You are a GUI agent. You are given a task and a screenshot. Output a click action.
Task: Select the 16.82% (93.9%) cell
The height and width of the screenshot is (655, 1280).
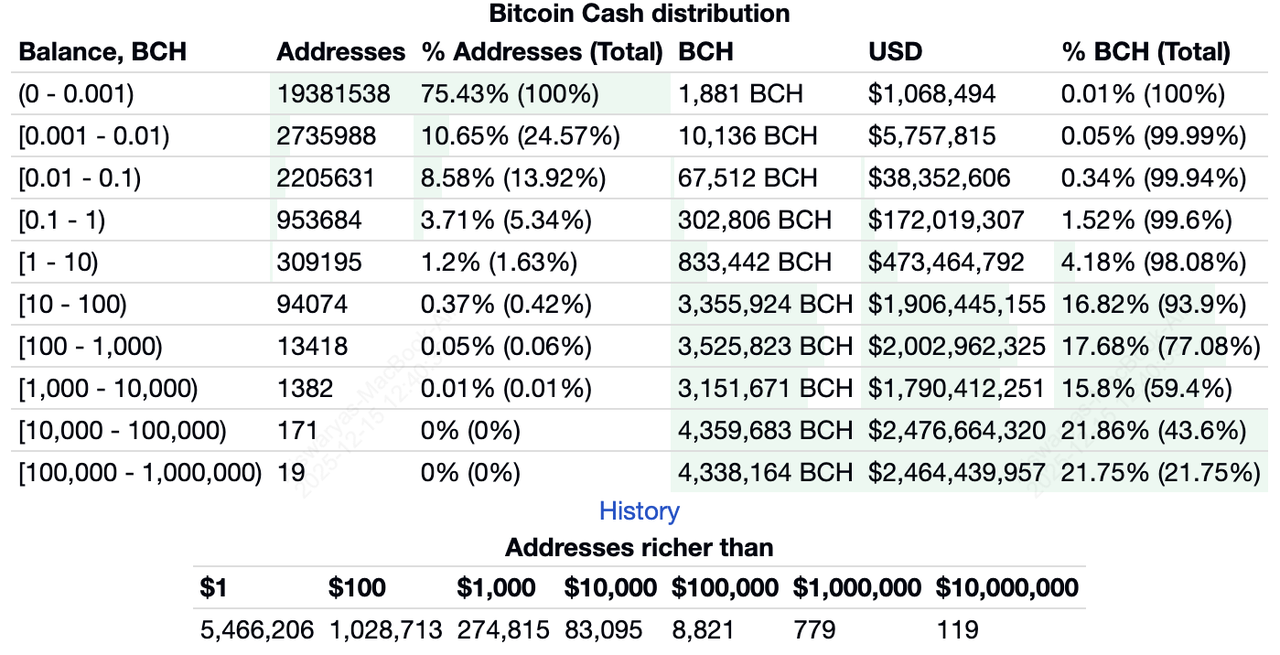click(1153, 304)
